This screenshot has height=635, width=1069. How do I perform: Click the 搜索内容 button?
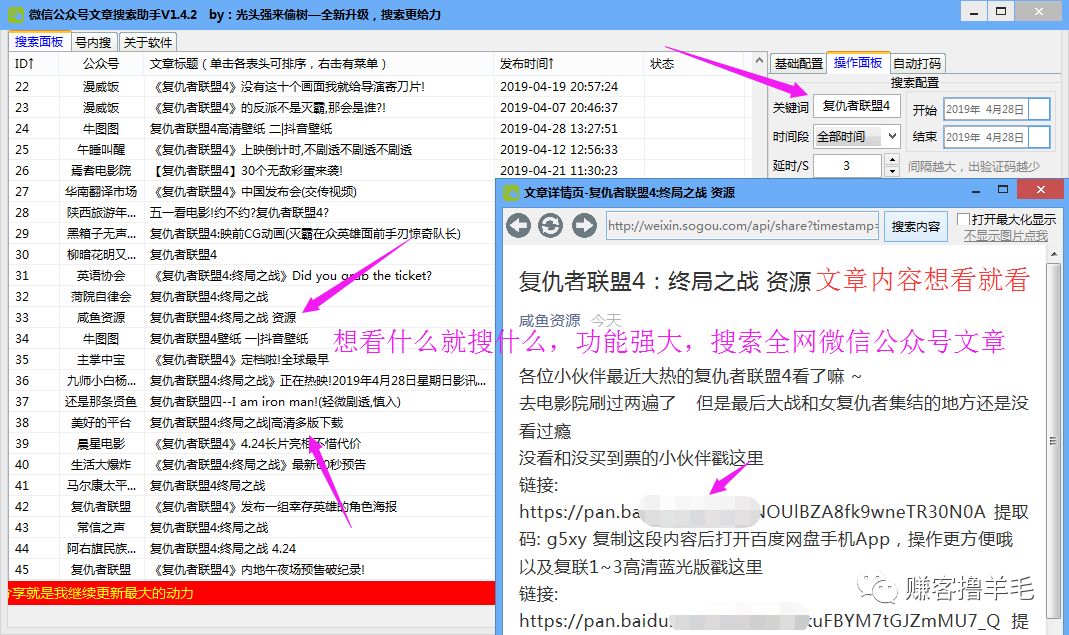pos(915,226)
